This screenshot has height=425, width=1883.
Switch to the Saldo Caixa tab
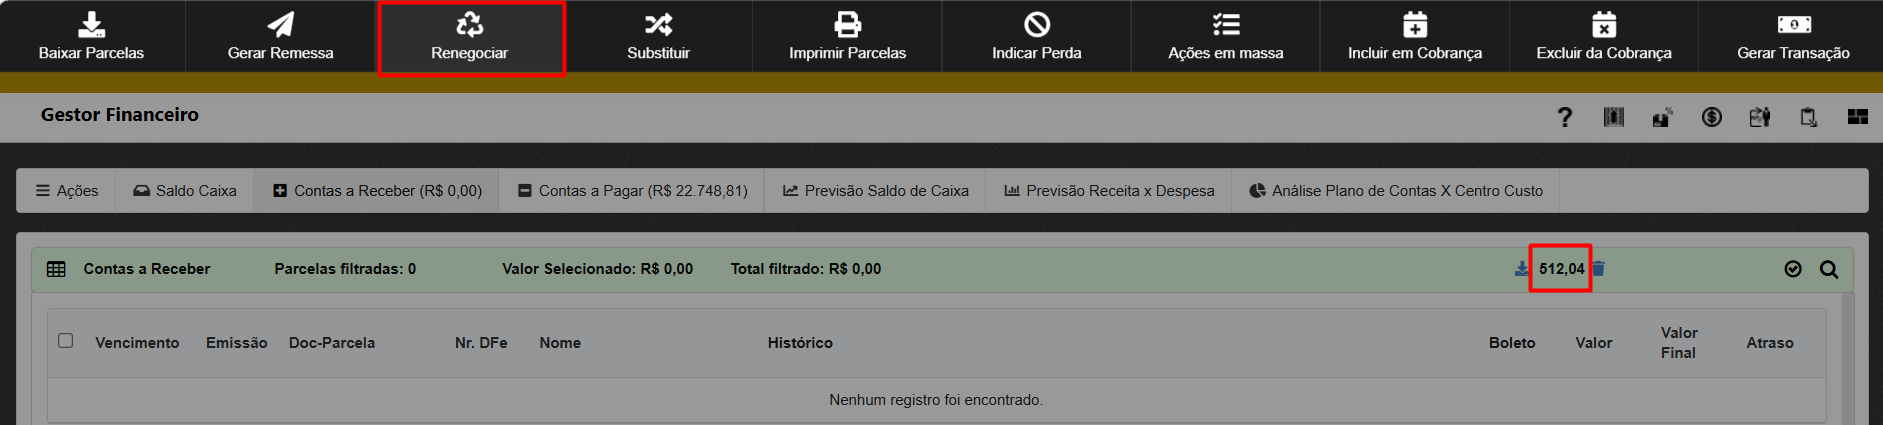pyautogui.click(x=185, y=191)
